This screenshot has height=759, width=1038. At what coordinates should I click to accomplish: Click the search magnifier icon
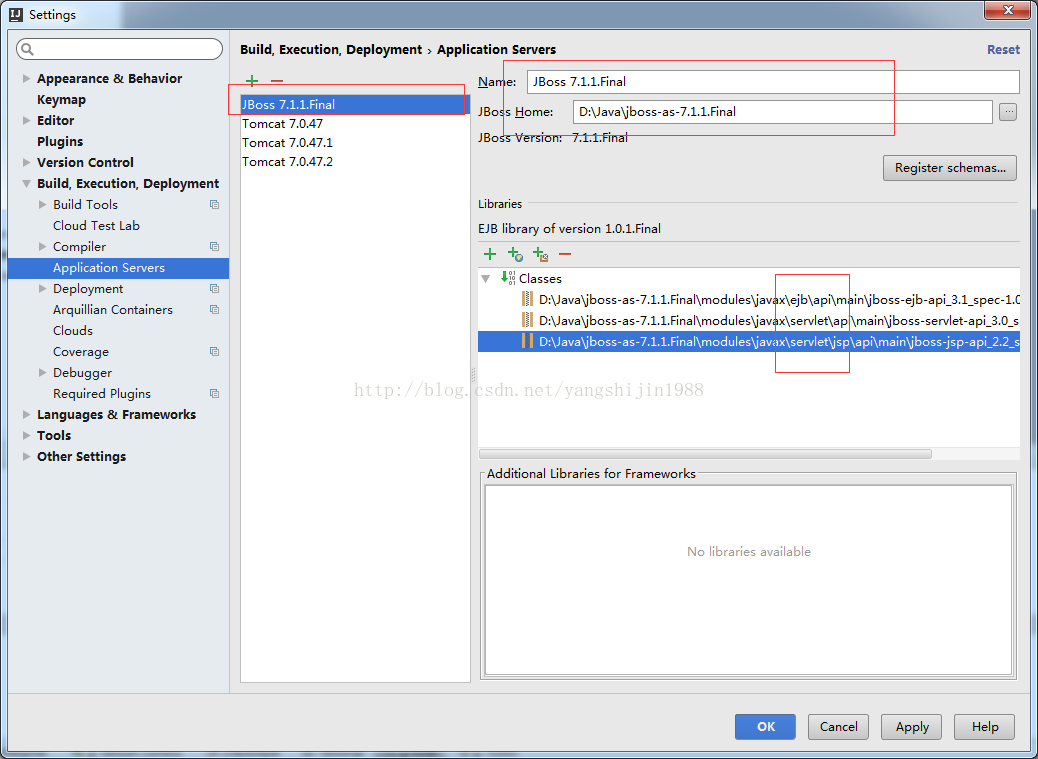pyautogui.click(x=28, y=49)
